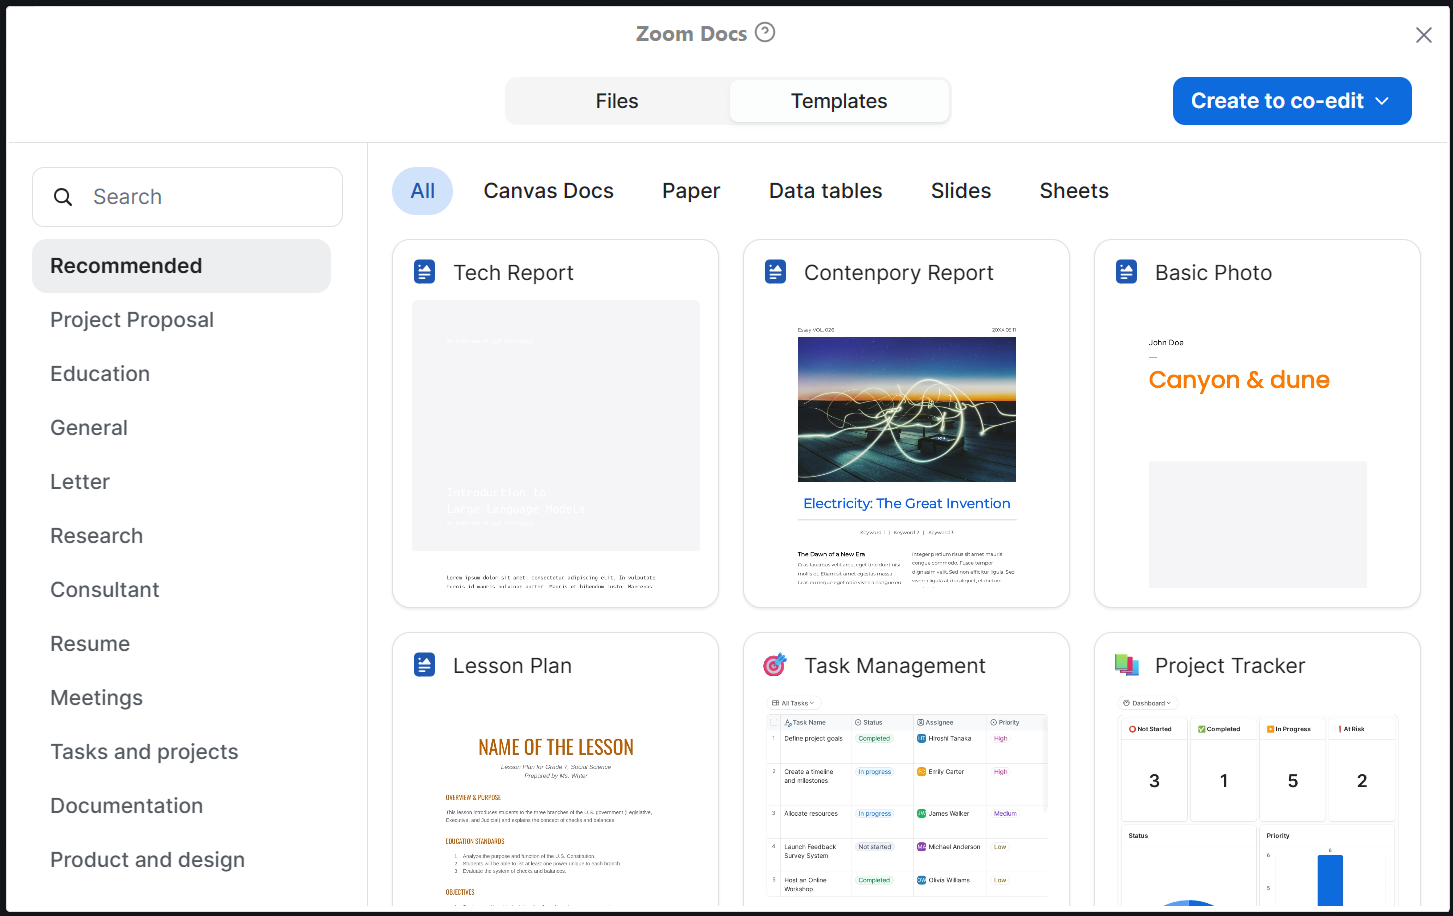
Task: Open the Education category
Action: 181,374
